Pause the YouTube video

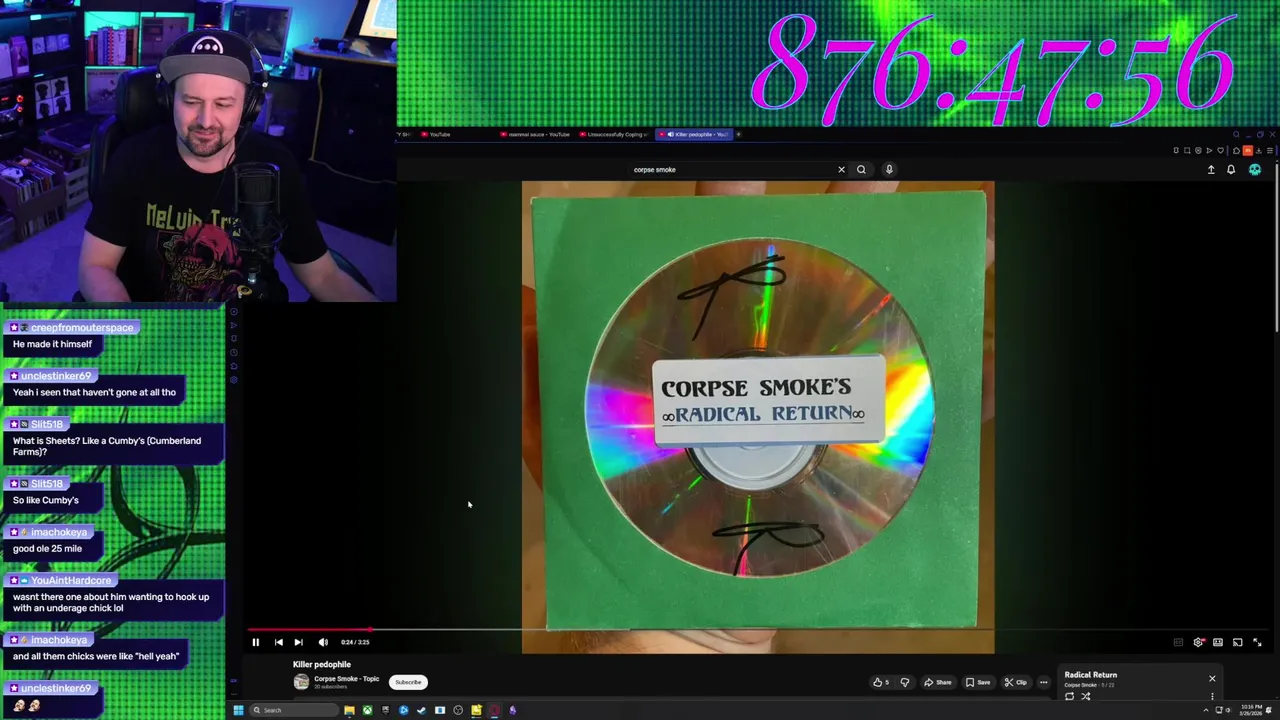coord(255,642)
